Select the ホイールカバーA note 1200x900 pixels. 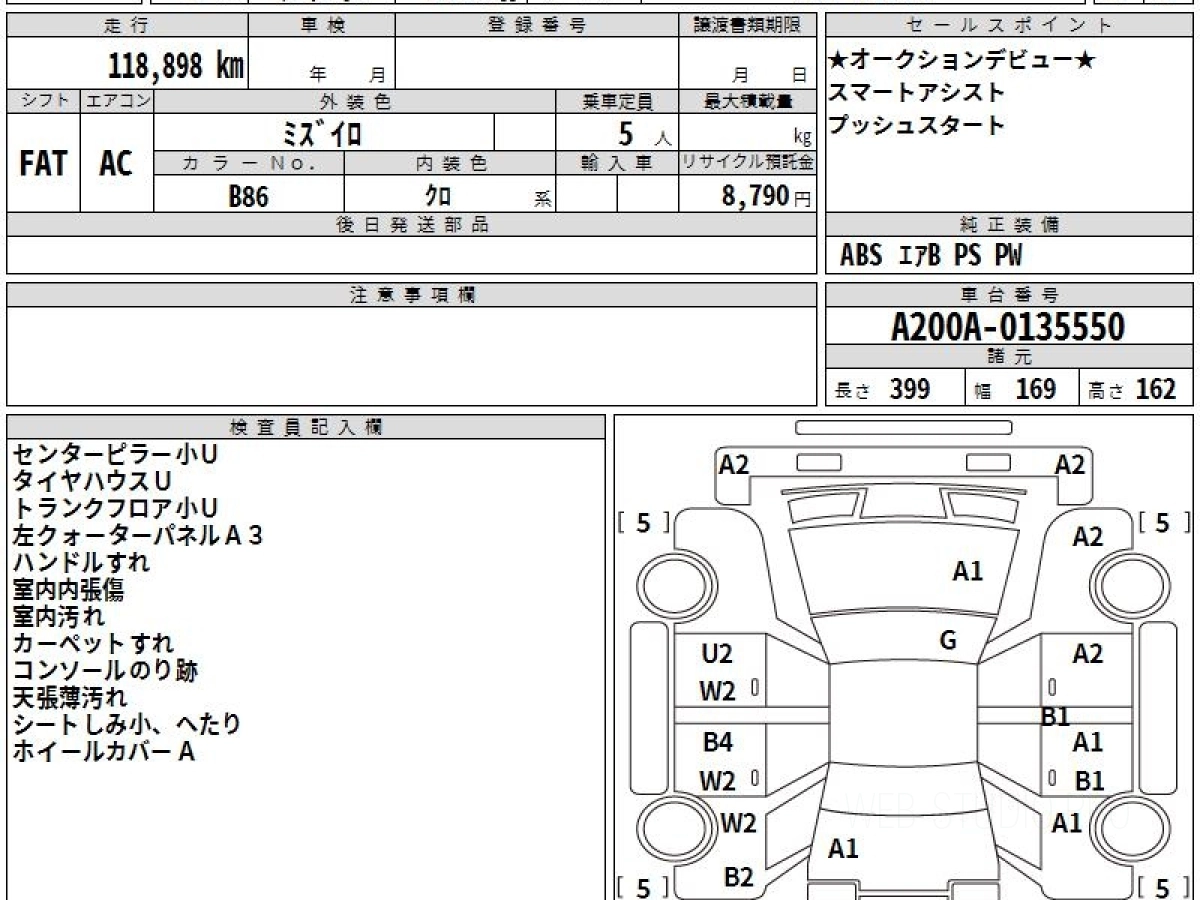pos(103,751)
